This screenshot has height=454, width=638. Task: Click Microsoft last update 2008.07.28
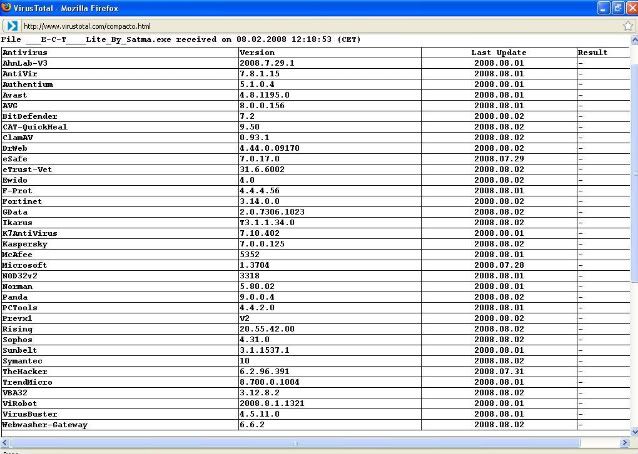[499, 265]
